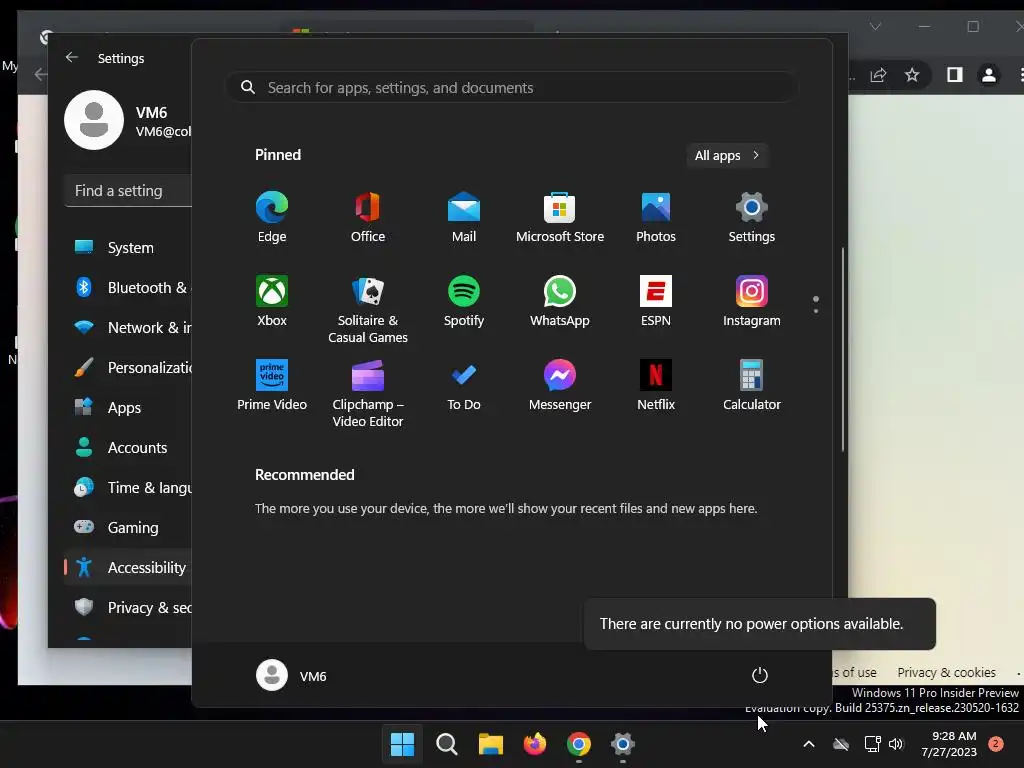The height and width of the screenshot is (768, 1024).
Task: Click Chrome's share page icon
Action: (x=878, y=75)
